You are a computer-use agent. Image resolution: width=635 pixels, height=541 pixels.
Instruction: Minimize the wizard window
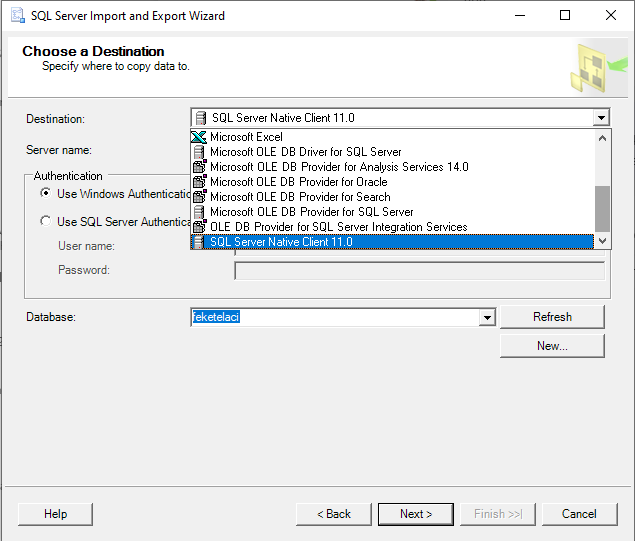pos(520,15)
